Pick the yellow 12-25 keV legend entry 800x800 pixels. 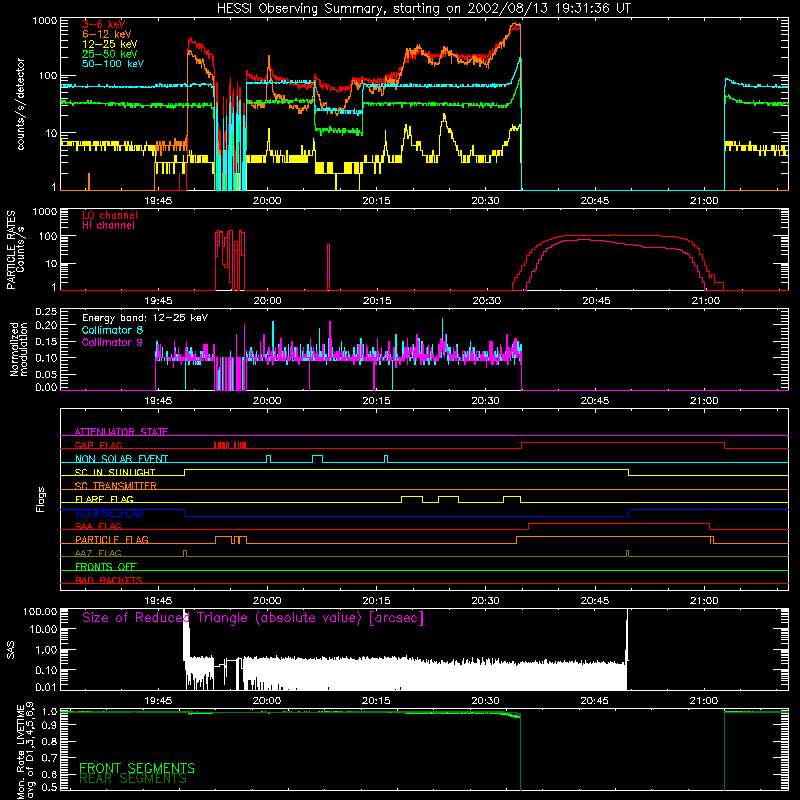[110, 44]
